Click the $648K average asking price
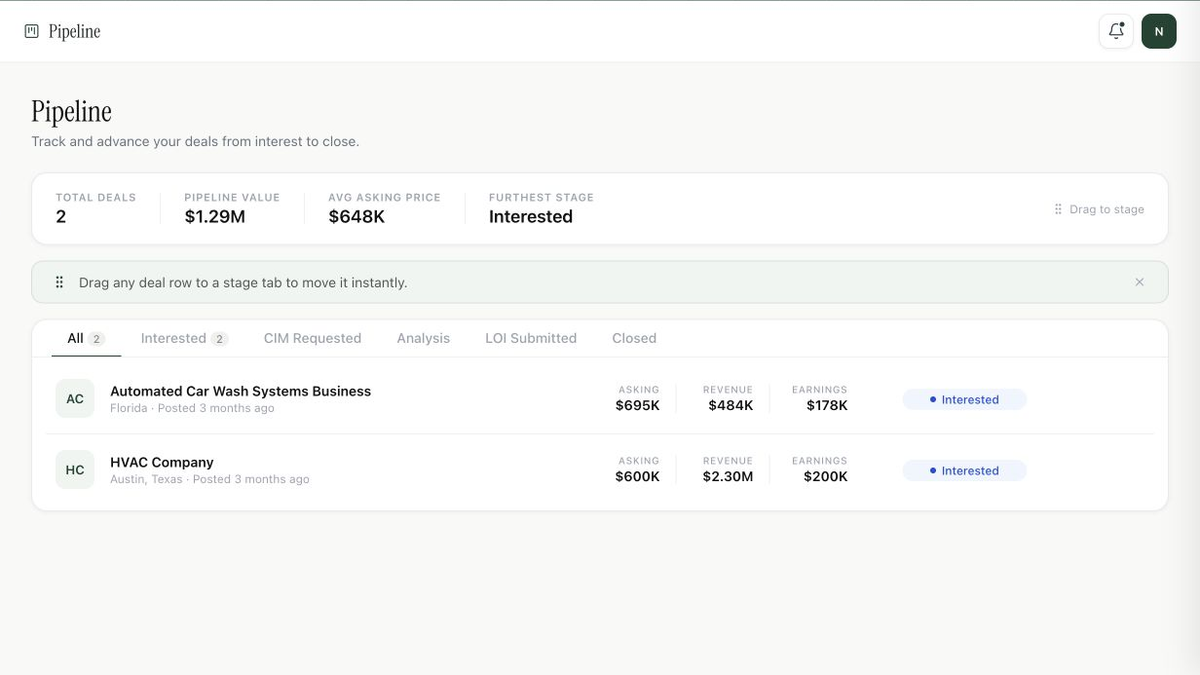This screenshot has height=675, width=1200. (356, 216)
